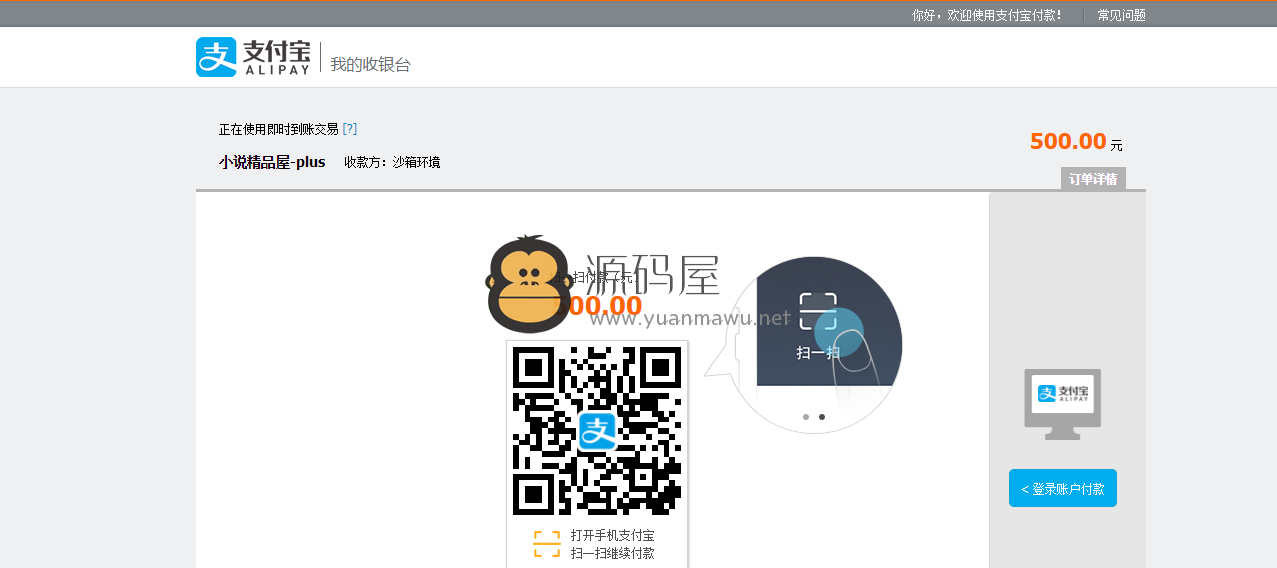
Task: Click the 登录账户付款 button
Action: tap(1063, 489)
